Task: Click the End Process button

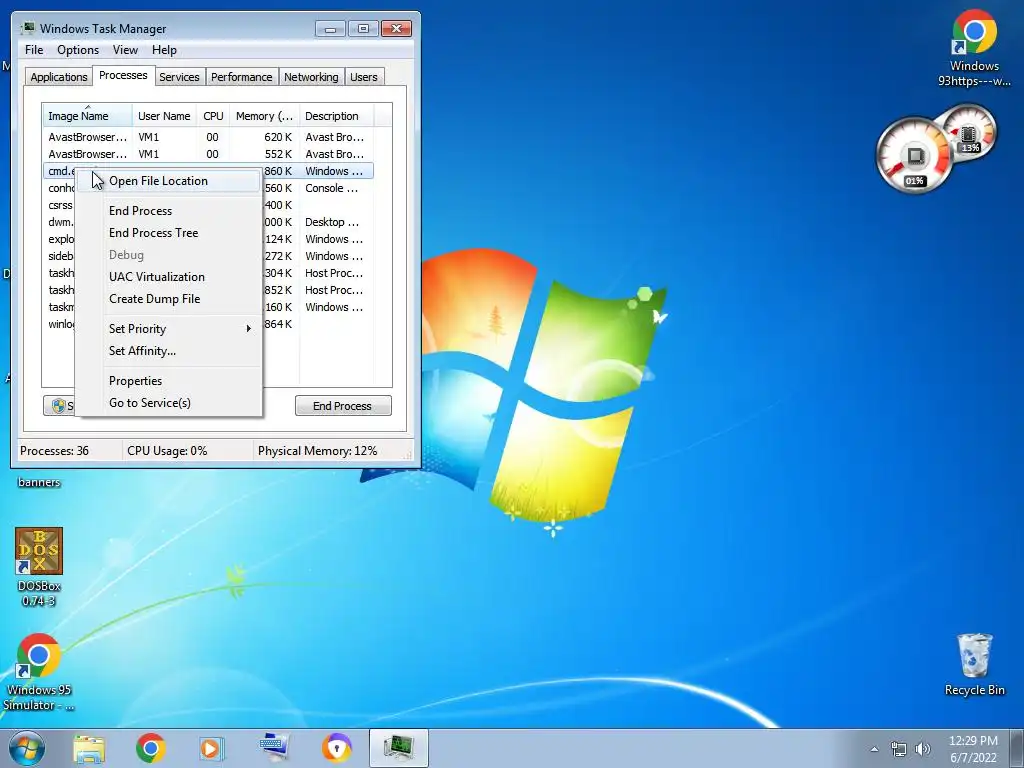Action: click(x=343, y=406)
